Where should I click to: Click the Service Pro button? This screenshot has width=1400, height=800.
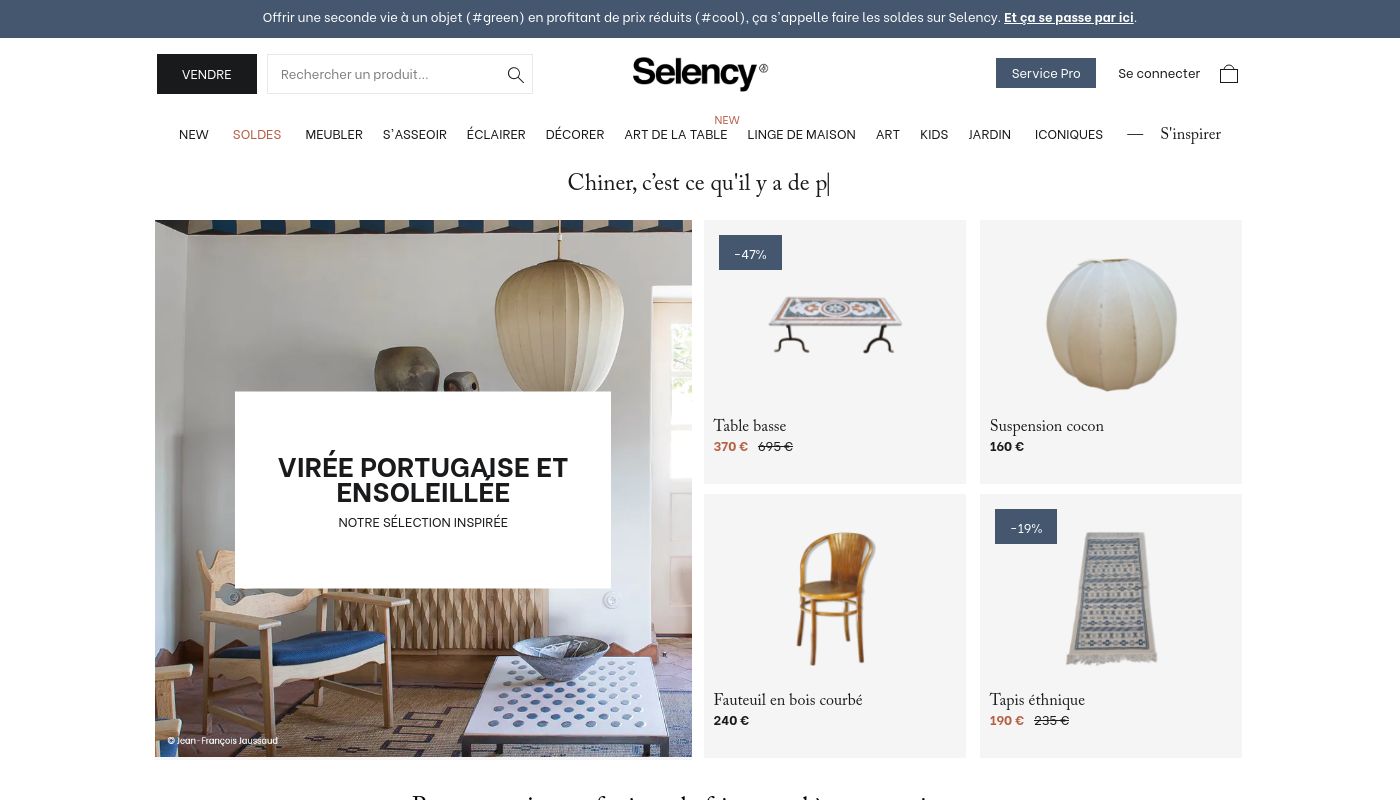[1046, 73]
